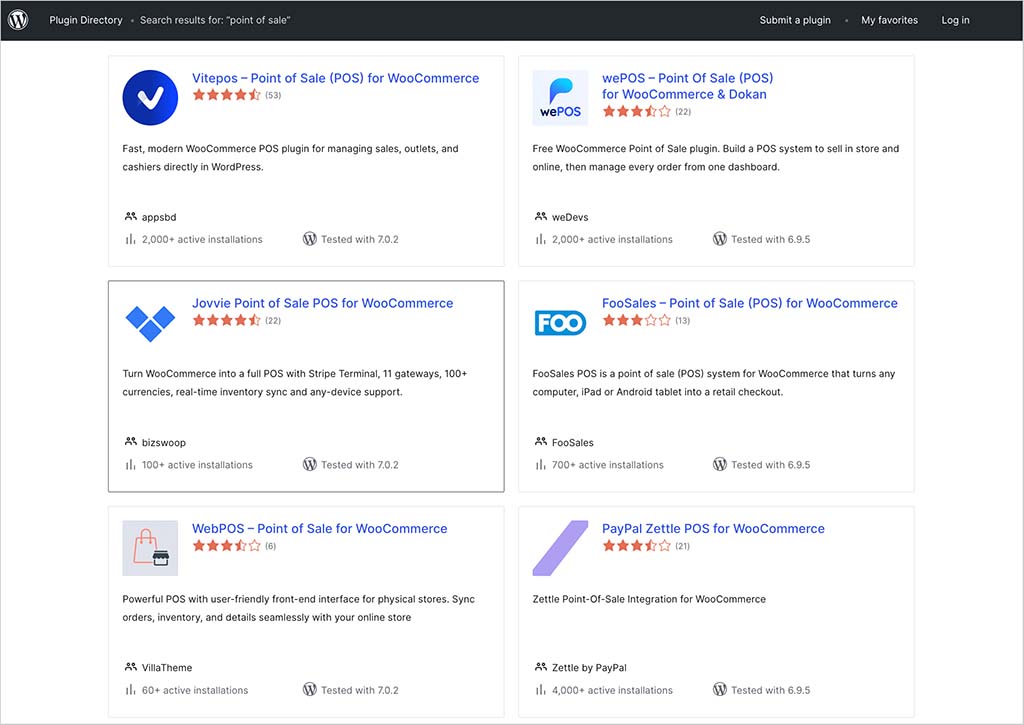Click '700+ active installations' text

point(607,465)
